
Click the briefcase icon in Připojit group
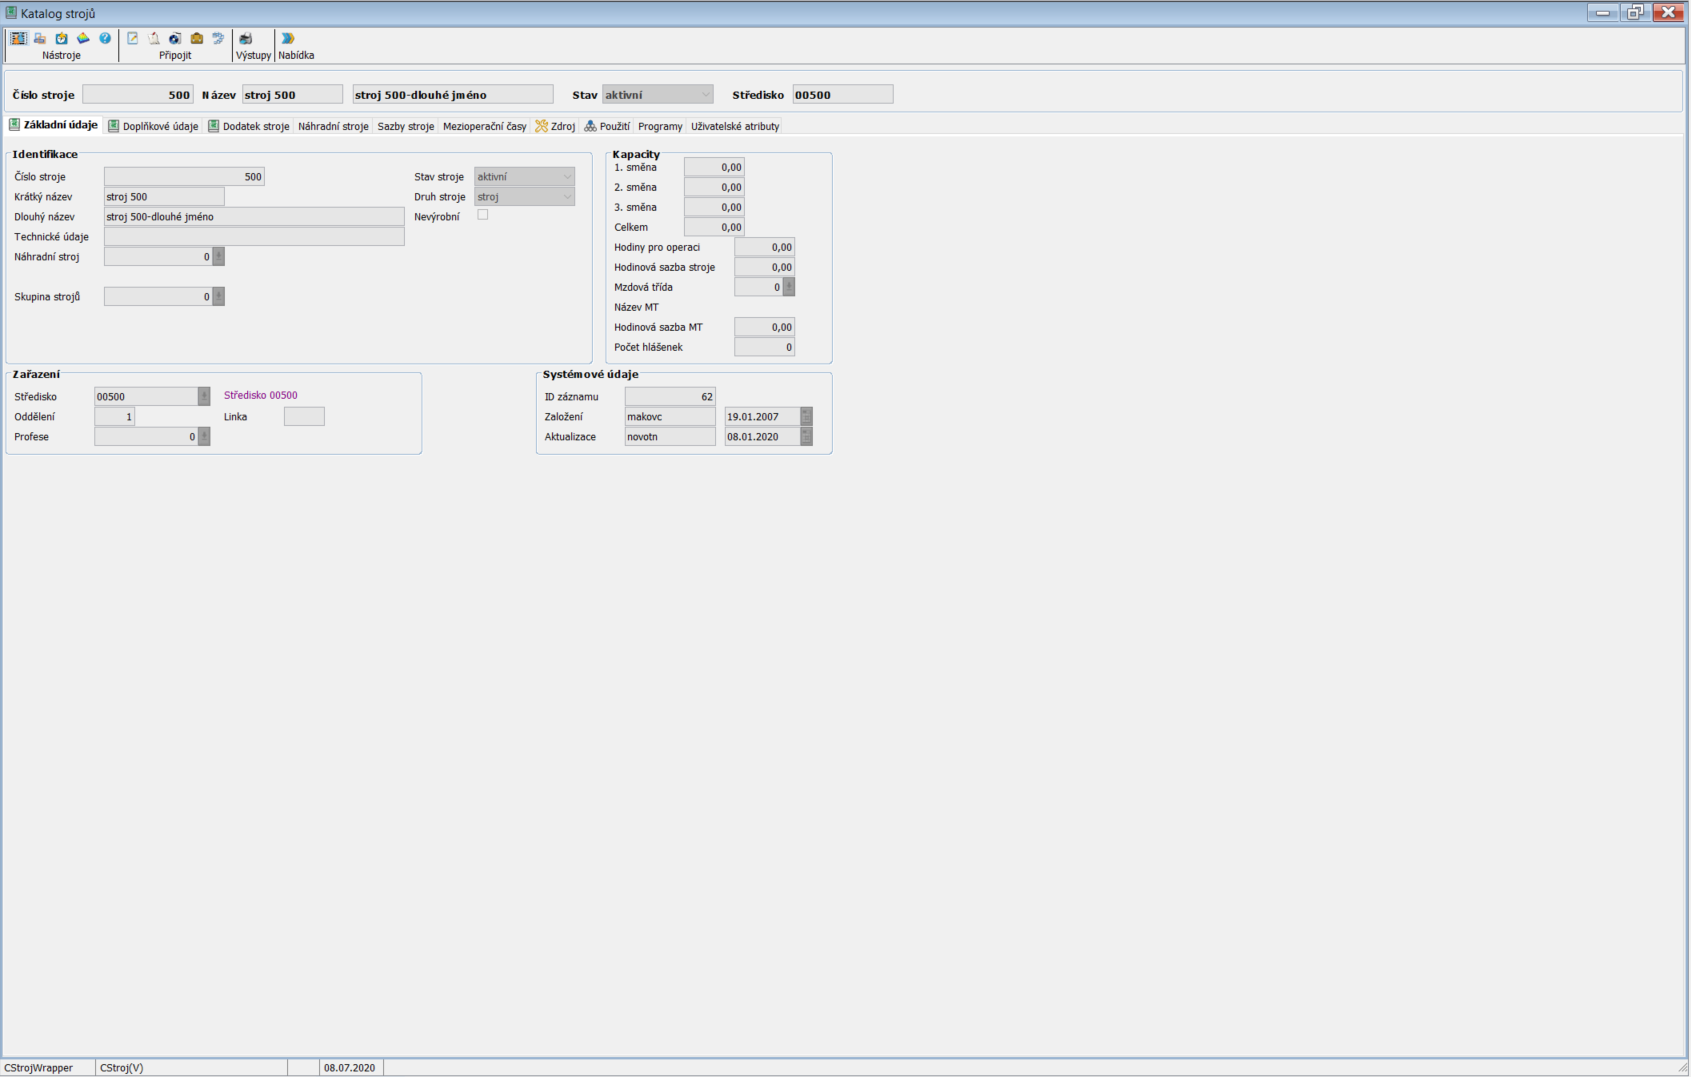click(x=197, y=39)
